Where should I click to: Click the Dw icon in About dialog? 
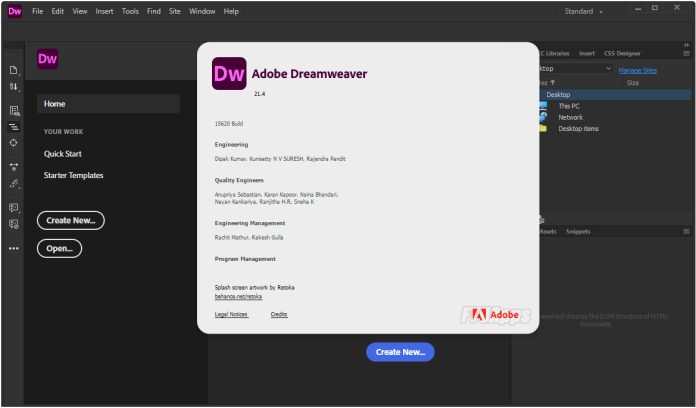coord(229,73)
